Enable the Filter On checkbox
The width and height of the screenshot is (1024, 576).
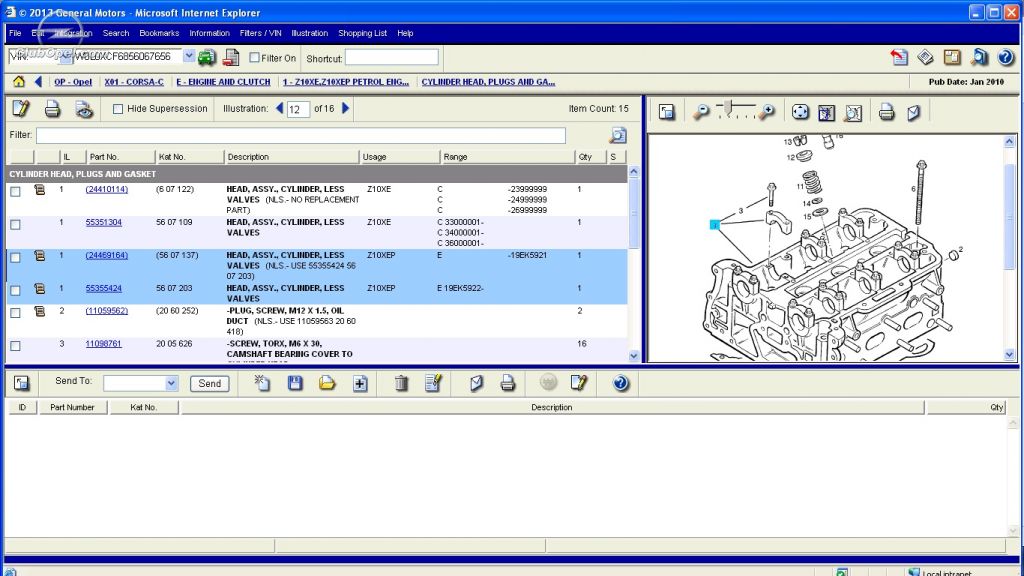pyautogui.click(x=255, y=57)
